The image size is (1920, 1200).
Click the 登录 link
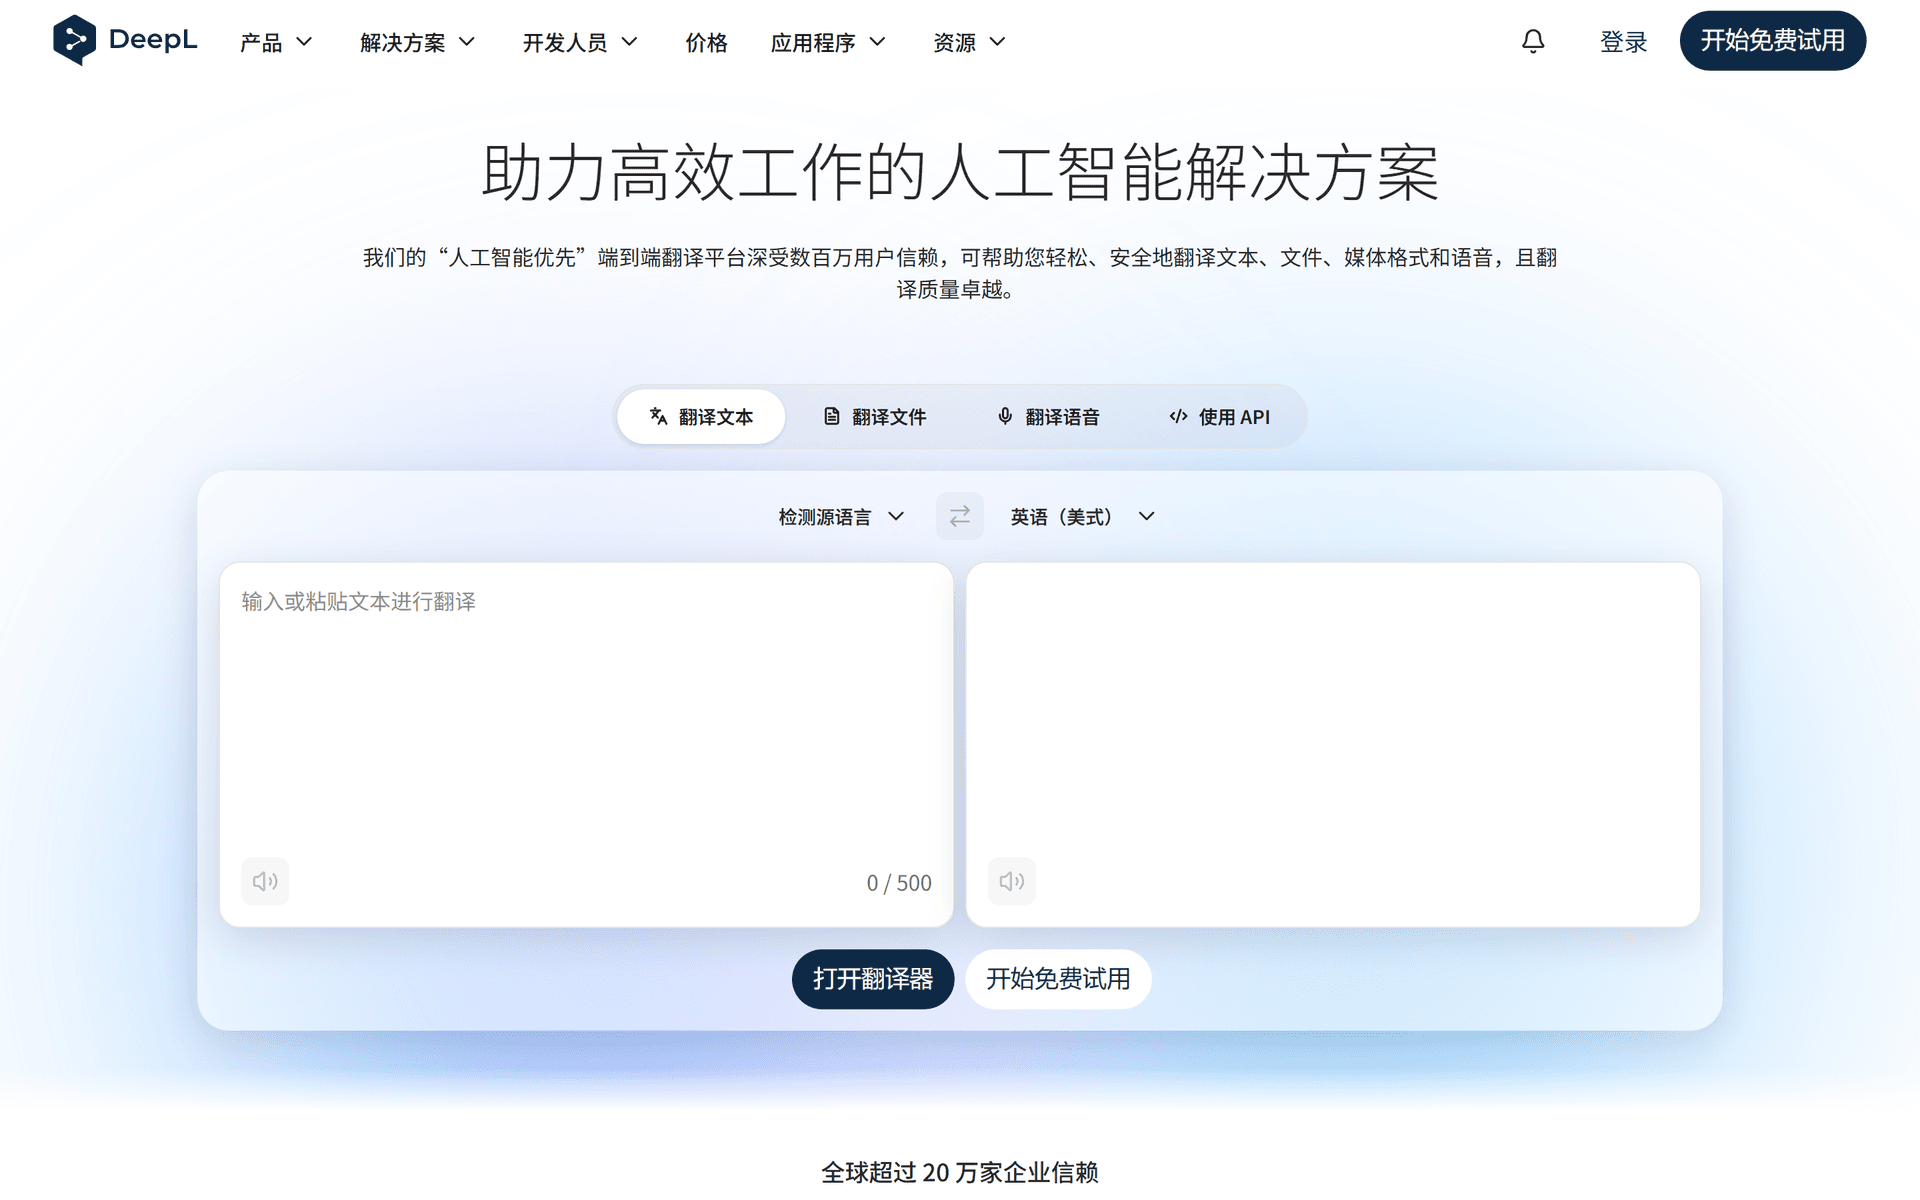[1623, 42]
